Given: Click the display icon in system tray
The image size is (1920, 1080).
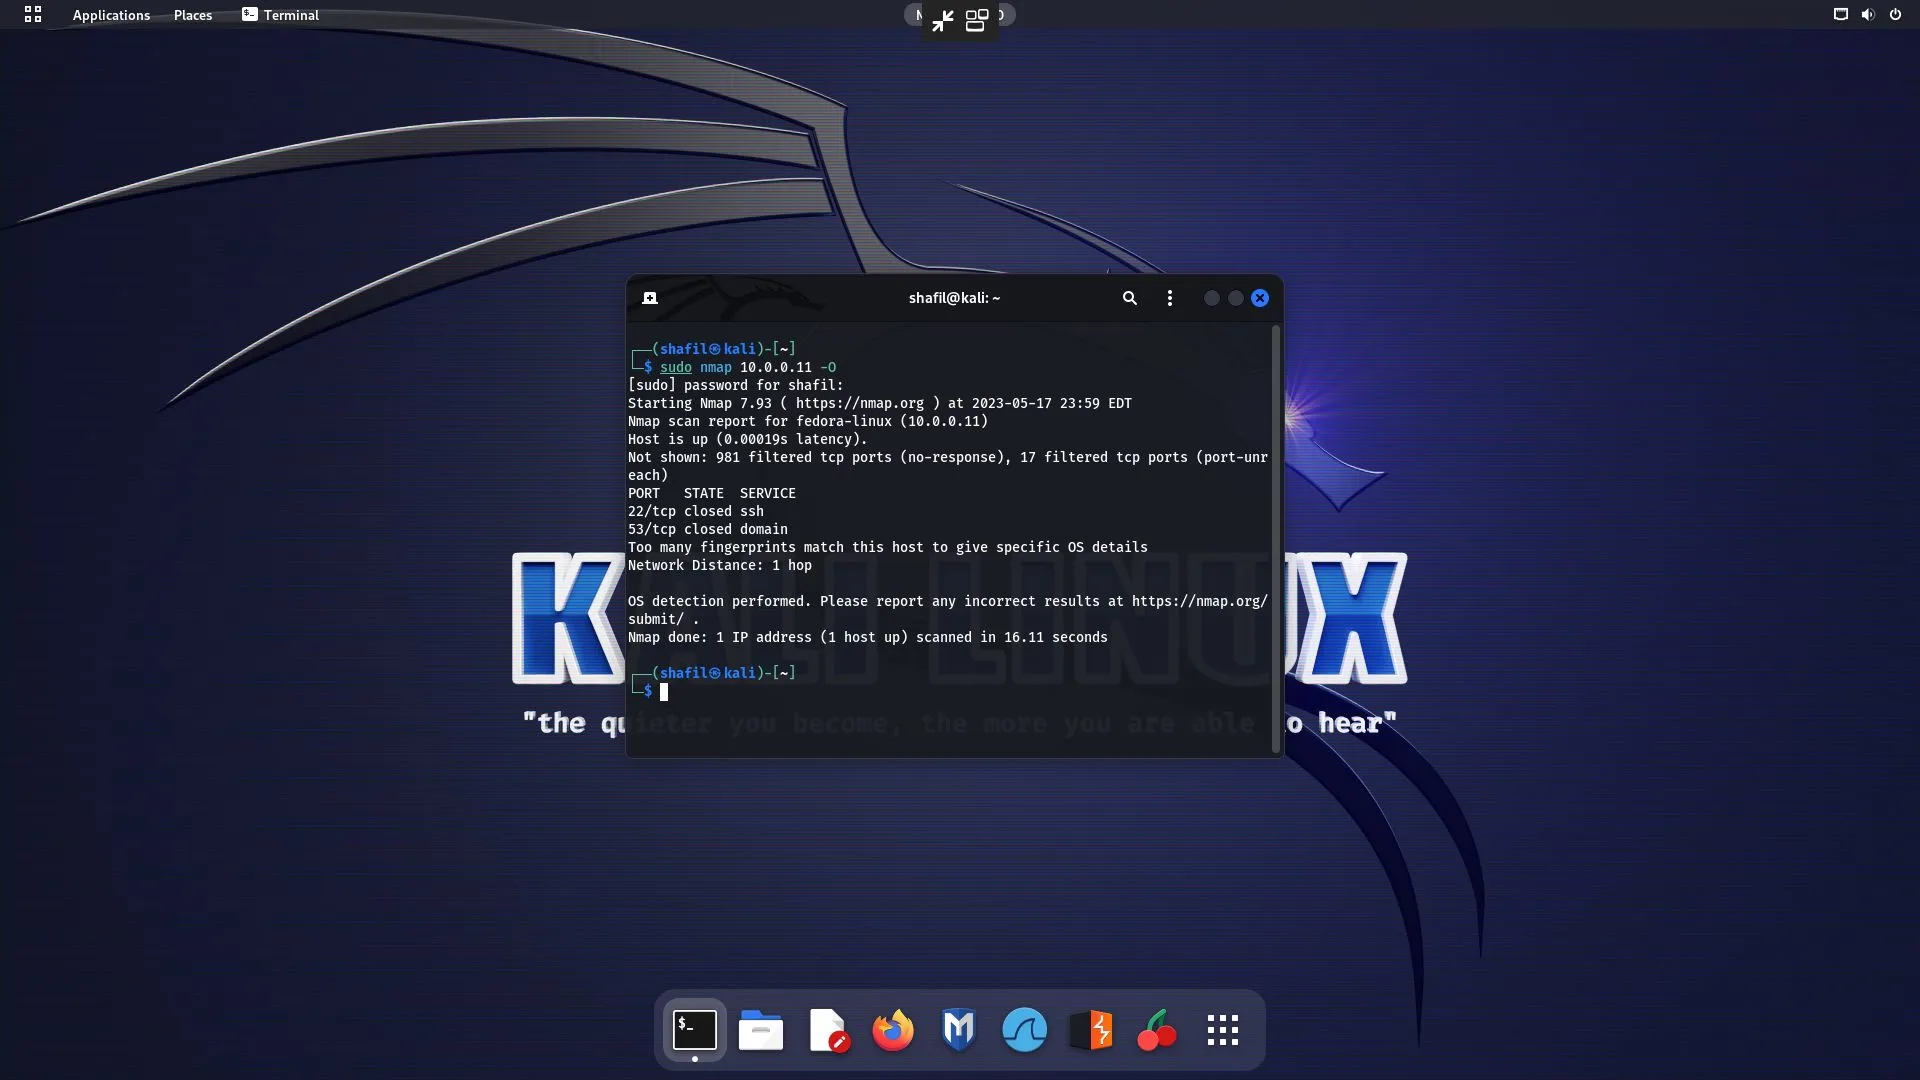Looking at the screenshot, I should (x=1840, y=15).
